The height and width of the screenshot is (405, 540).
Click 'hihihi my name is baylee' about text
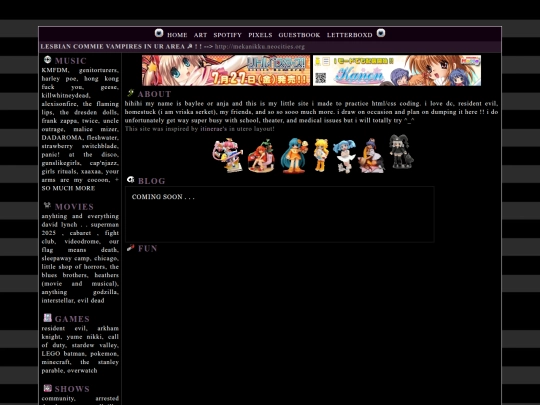pyautogui.click(x=169, y=104)
